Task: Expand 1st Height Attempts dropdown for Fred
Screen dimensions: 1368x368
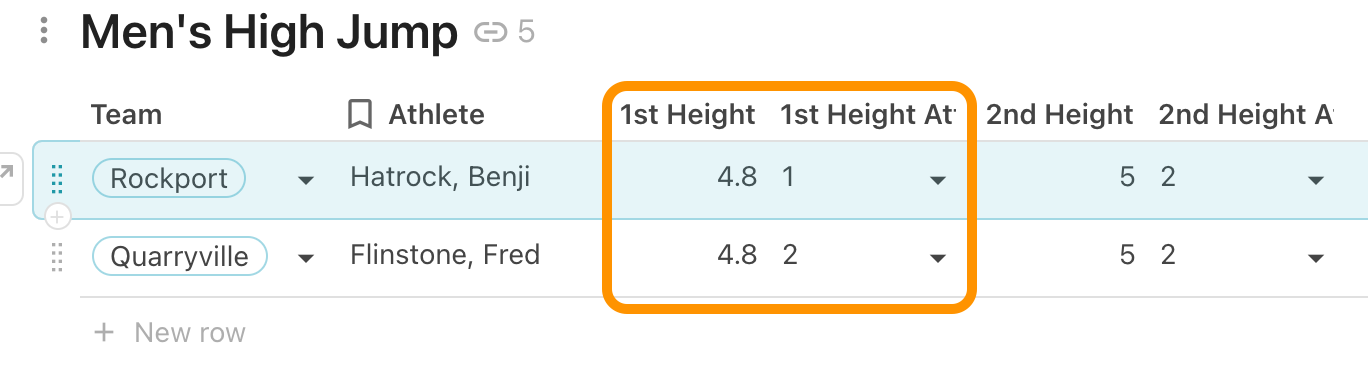Action: (x=937, y=259)
